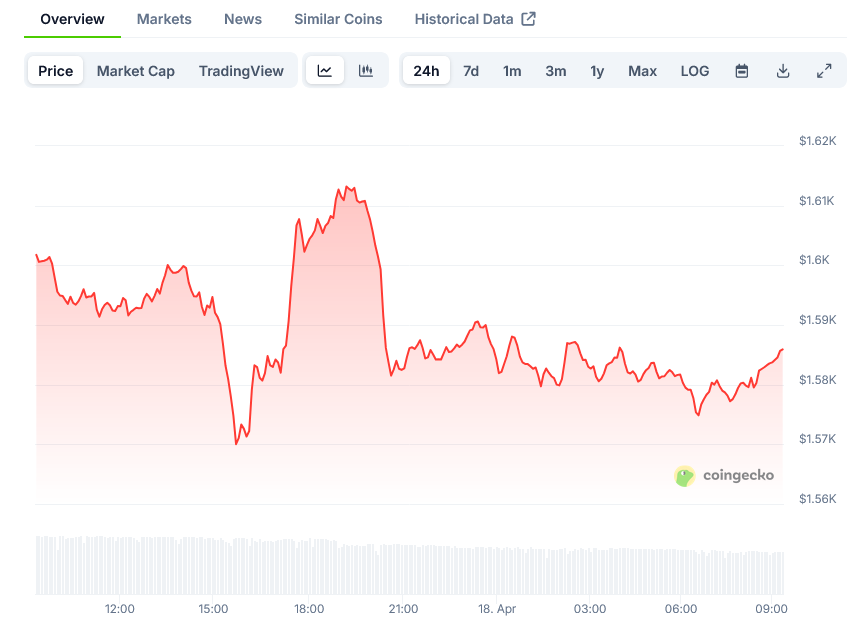Toggle the LOG scale option
The width and height of the screenshot is (847, 634).
(x=695, y=71)
